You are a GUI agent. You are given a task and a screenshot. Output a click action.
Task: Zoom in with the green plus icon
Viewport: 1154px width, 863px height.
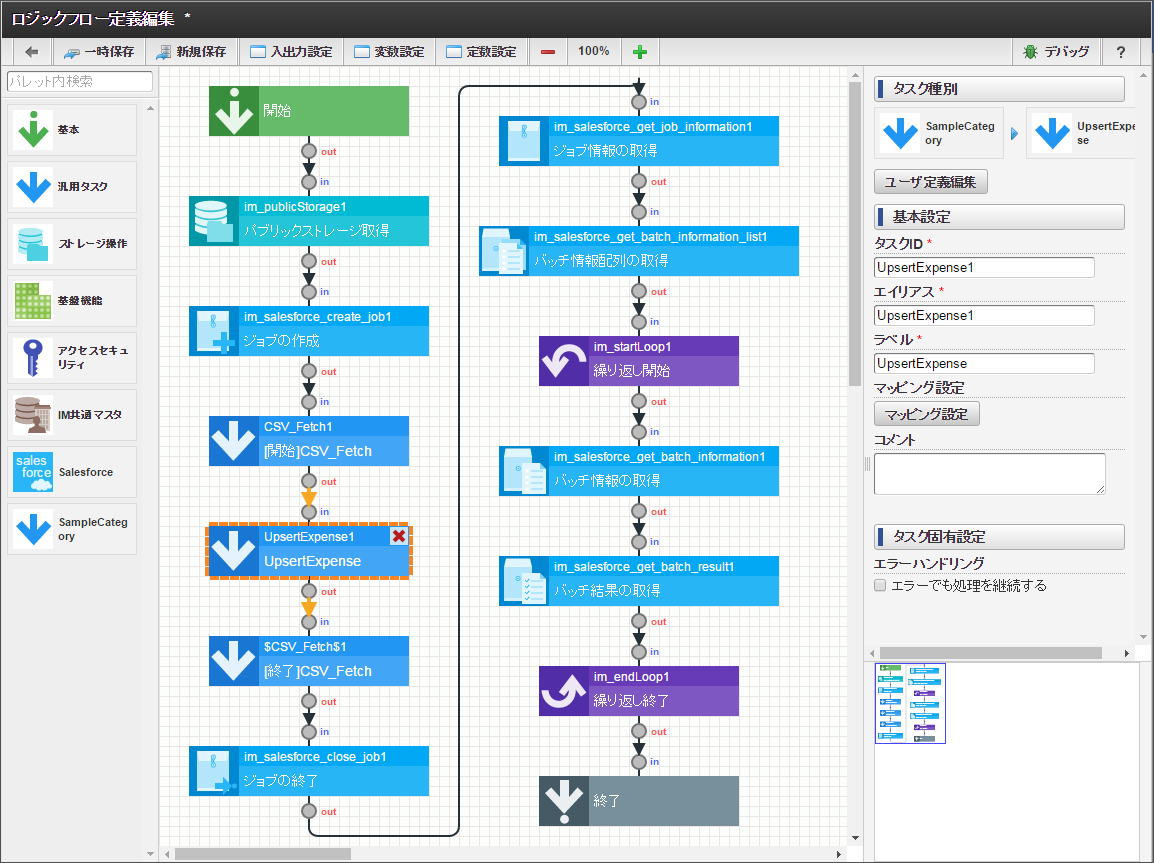point(640,52)
